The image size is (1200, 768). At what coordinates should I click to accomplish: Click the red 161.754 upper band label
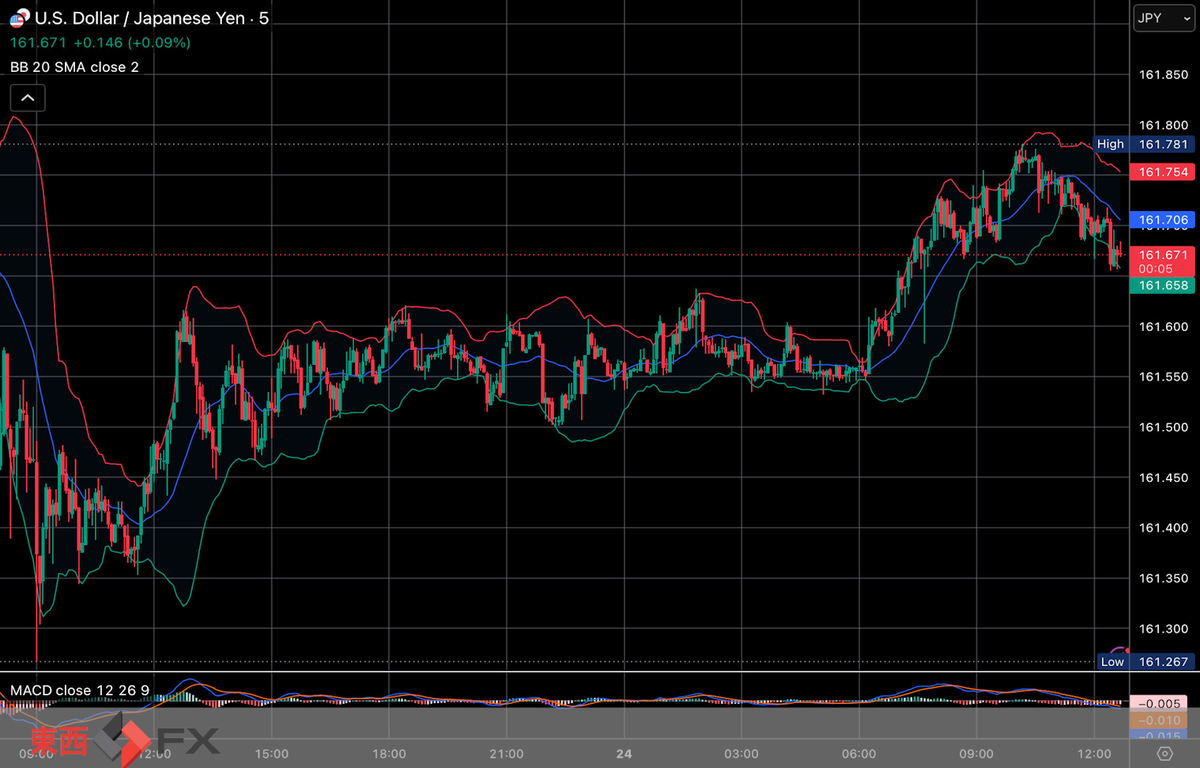1161,172
